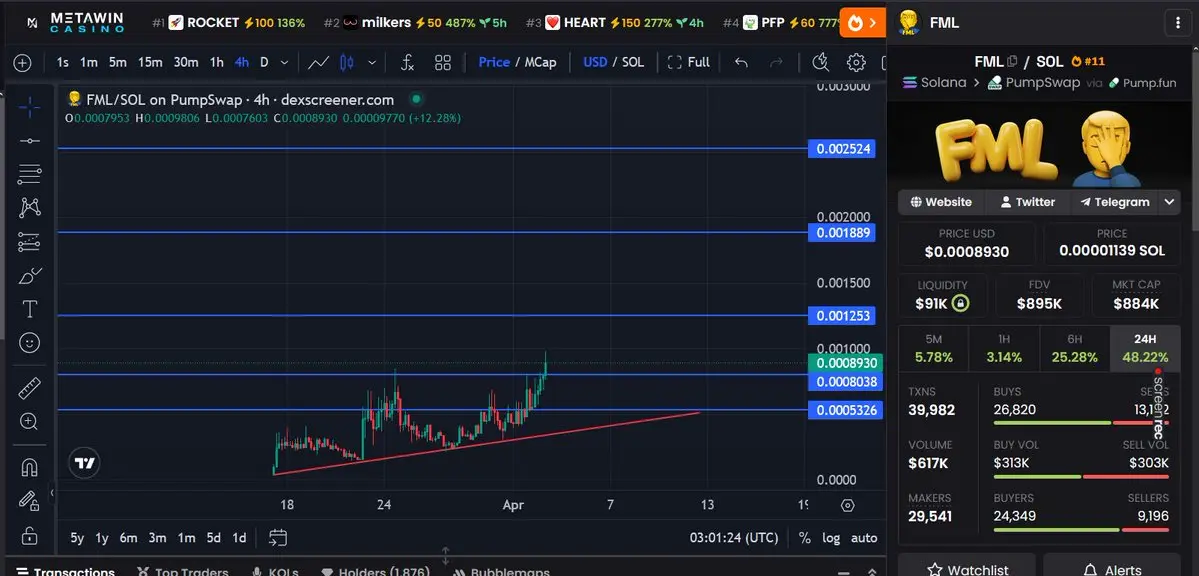Screen dimensions: 1199x576
Task: Open trending #3 HEART token
Action: click(x=615, y=23)
